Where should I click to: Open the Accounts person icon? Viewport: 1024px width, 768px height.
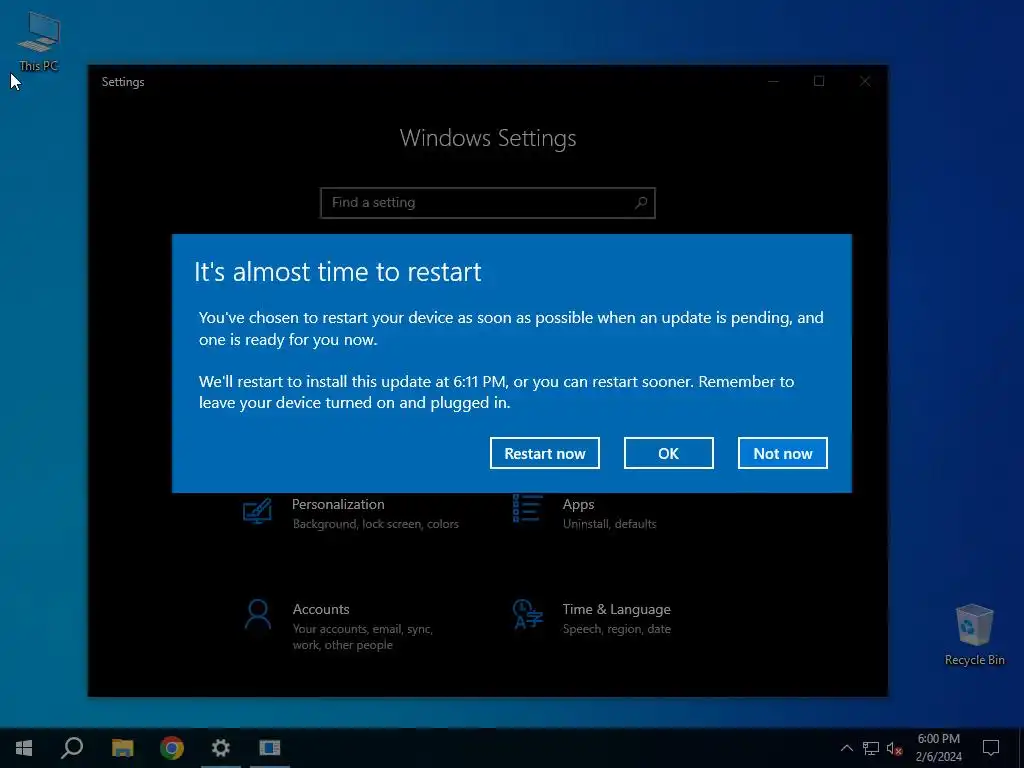coord(258,615)
